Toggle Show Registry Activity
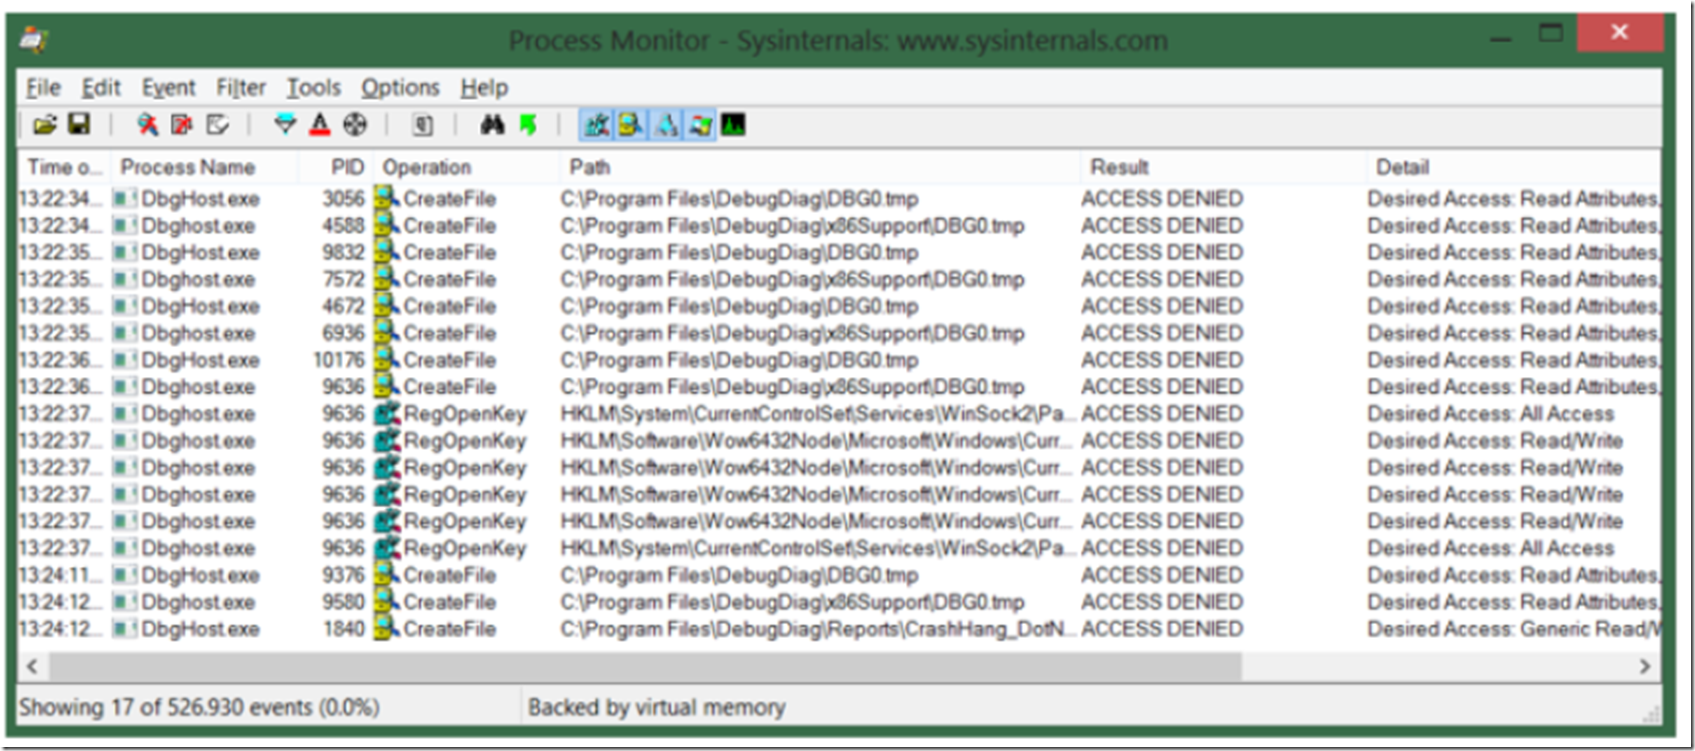 click(x=597, y=125)
